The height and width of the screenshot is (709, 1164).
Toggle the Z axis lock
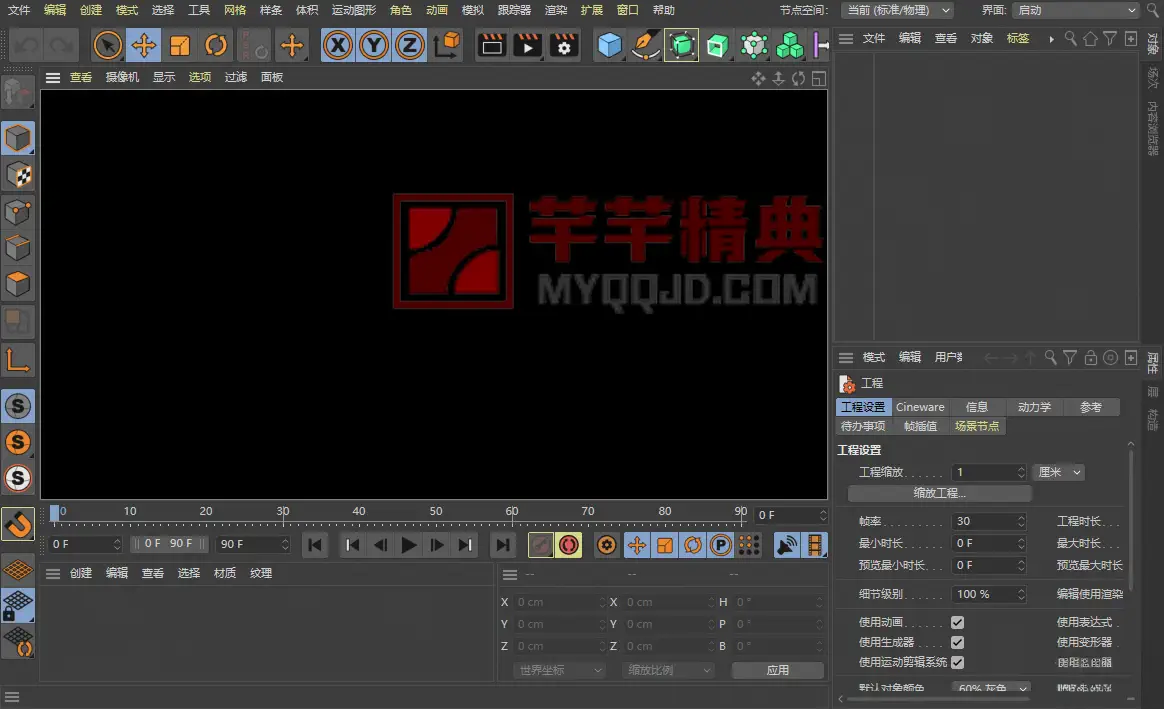pyautogui.click(x=409, y=45)
